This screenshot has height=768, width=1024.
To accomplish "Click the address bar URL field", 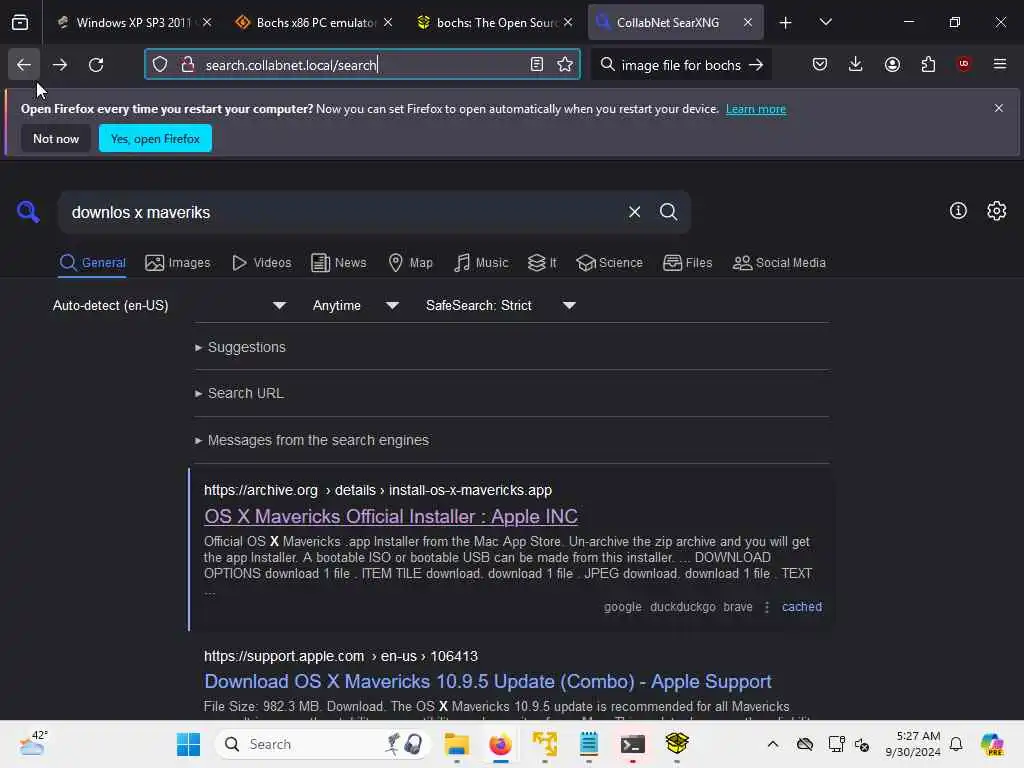I will pos(362,65).
